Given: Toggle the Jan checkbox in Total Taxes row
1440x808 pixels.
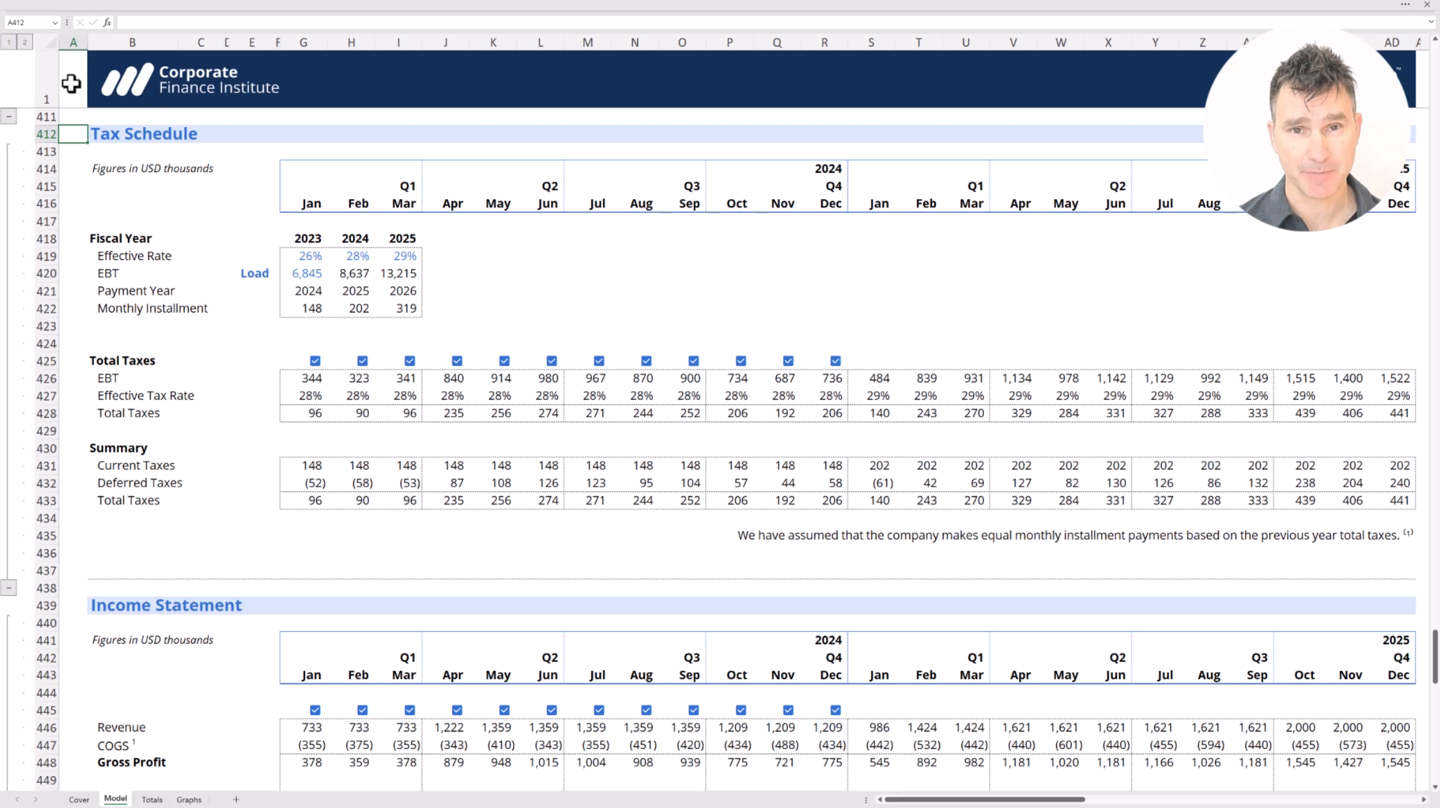Looking at the screenshot, I should tap(315, 361).
